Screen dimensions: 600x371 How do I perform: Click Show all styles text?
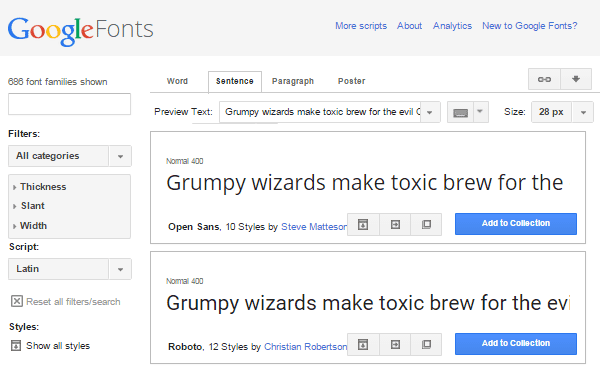[x=58, y=346]
